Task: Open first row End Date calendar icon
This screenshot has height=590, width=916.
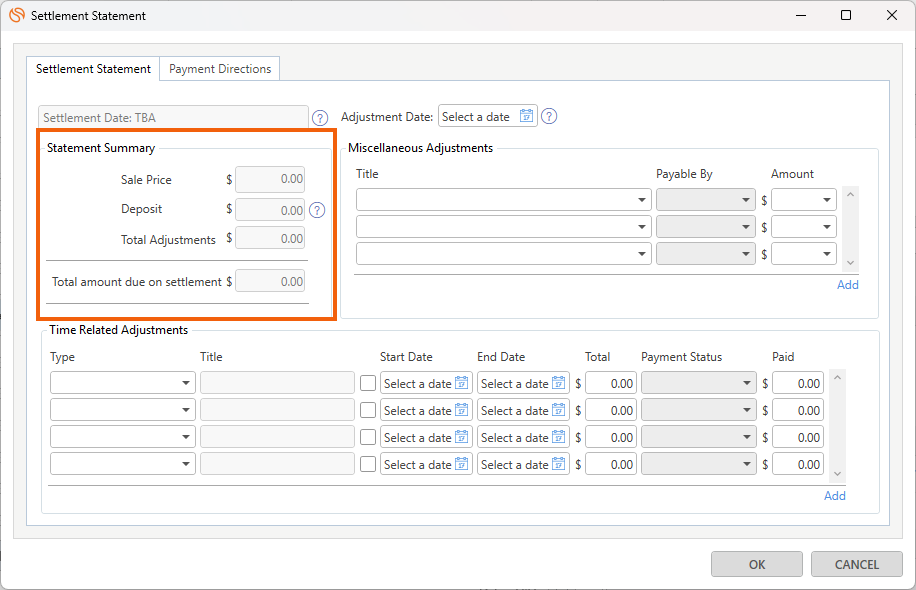Action: [x=559, y=383]
